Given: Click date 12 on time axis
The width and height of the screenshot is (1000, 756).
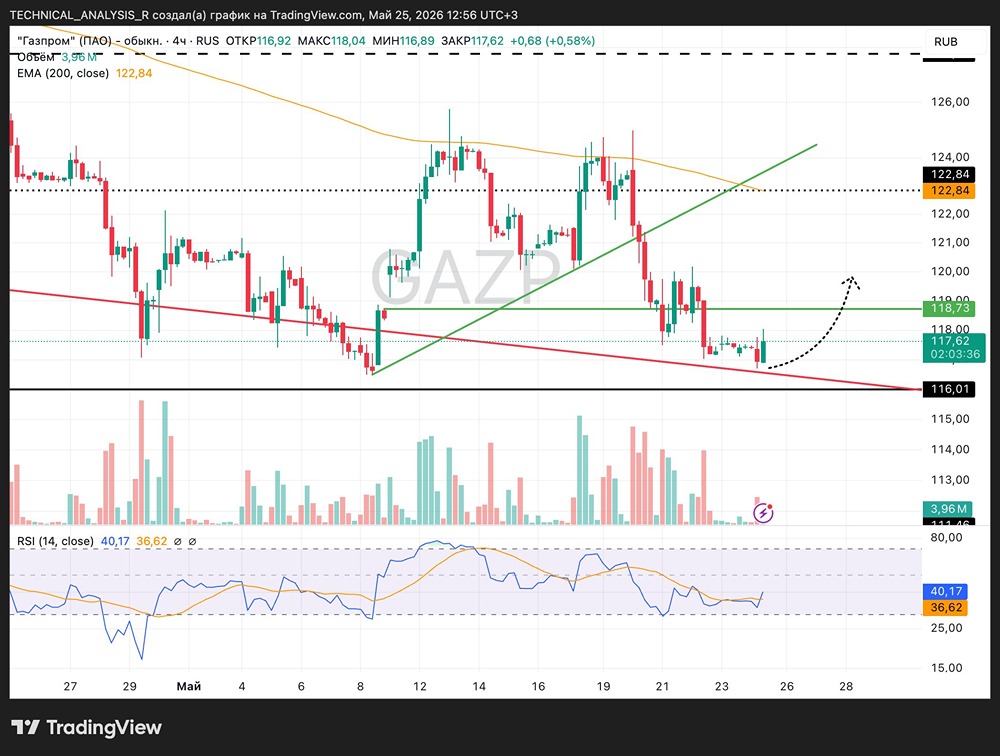Looking at the screenshot, I should (x=420, y=686).
